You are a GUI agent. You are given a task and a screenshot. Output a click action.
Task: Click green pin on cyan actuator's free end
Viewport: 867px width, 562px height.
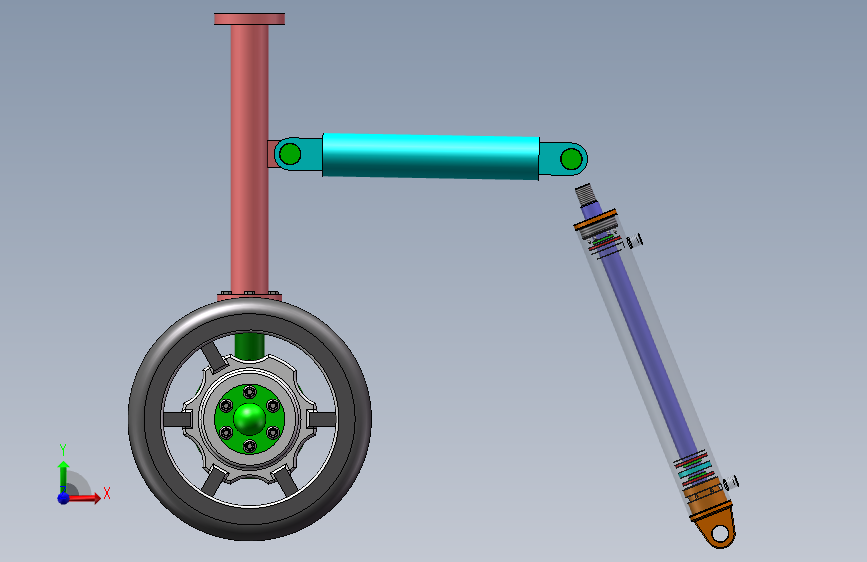click(x=571, y=159)
